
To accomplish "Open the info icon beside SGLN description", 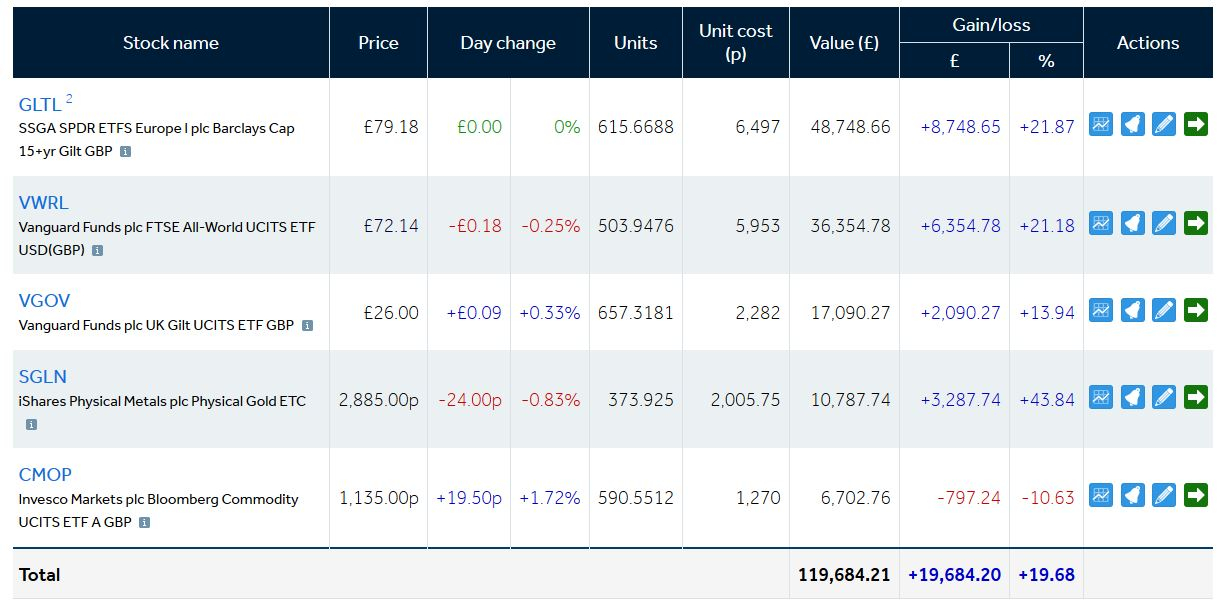I will coord(31,424).
